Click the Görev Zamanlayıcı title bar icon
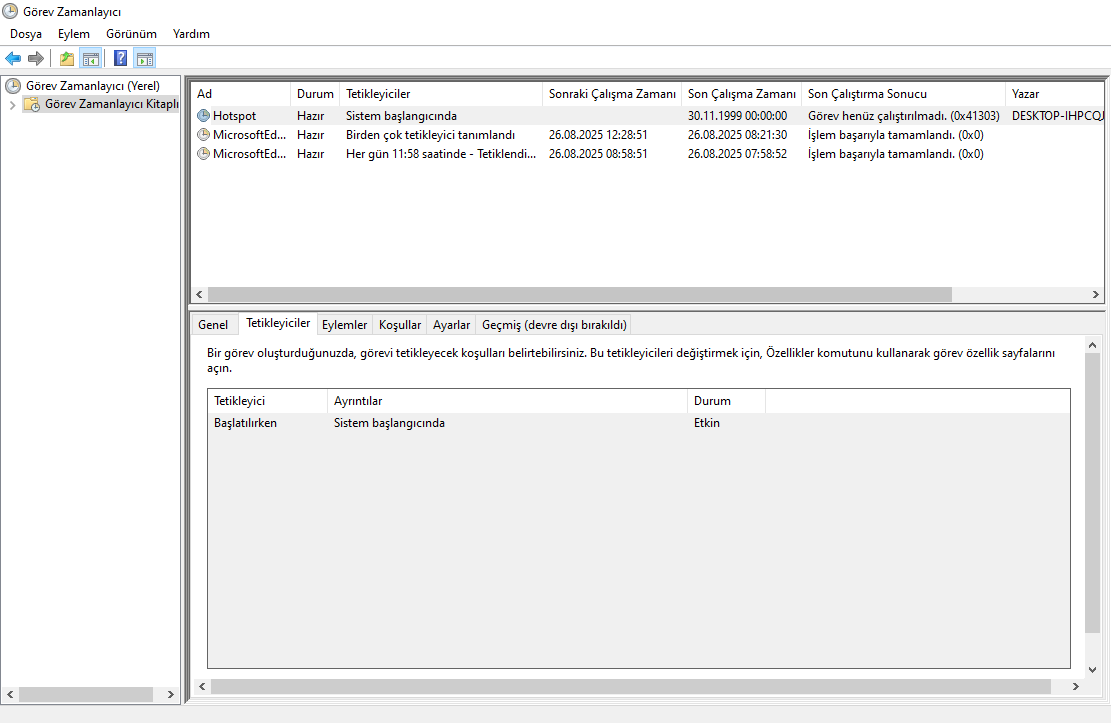 pos(10,11)
